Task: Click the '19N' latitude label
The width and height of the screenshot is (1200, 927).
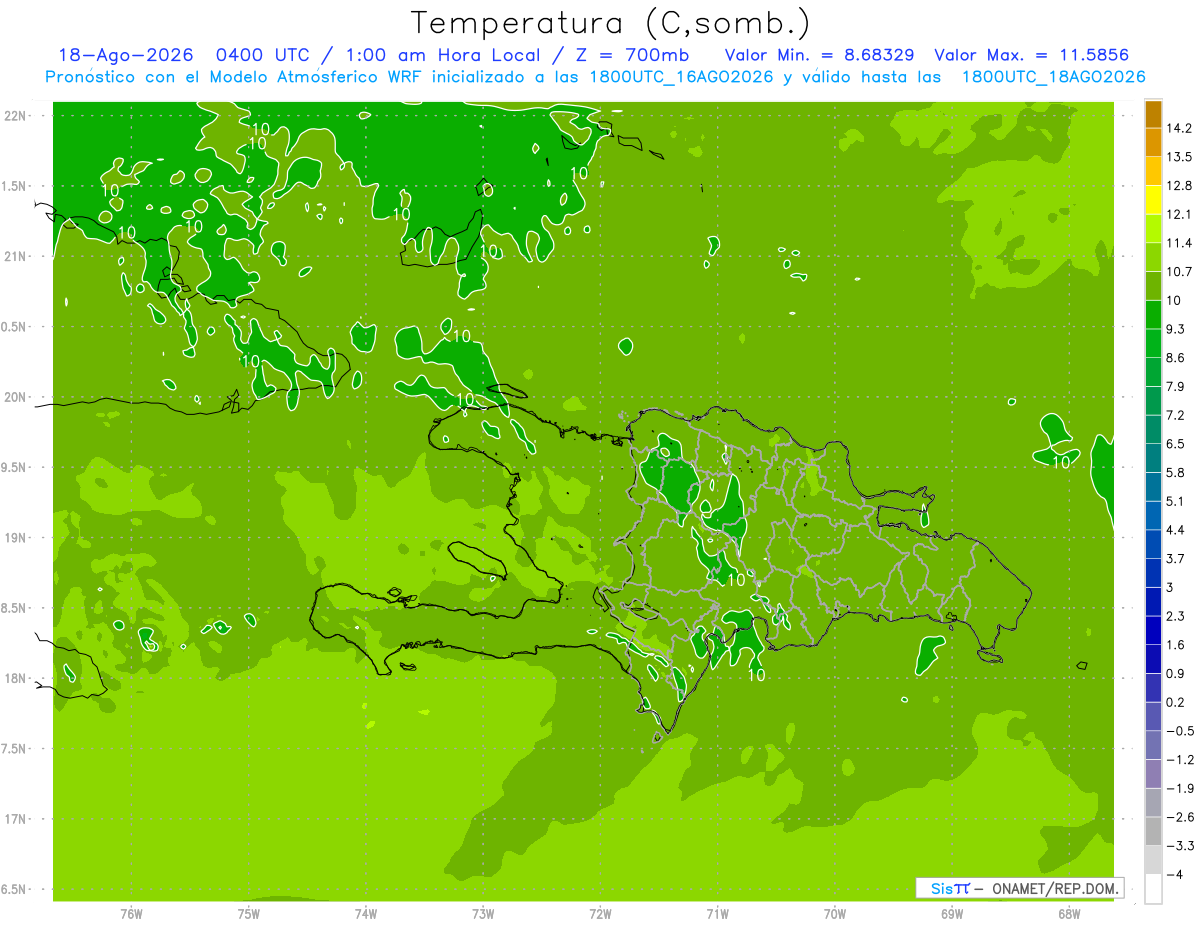Action: (x=17, y=538)
